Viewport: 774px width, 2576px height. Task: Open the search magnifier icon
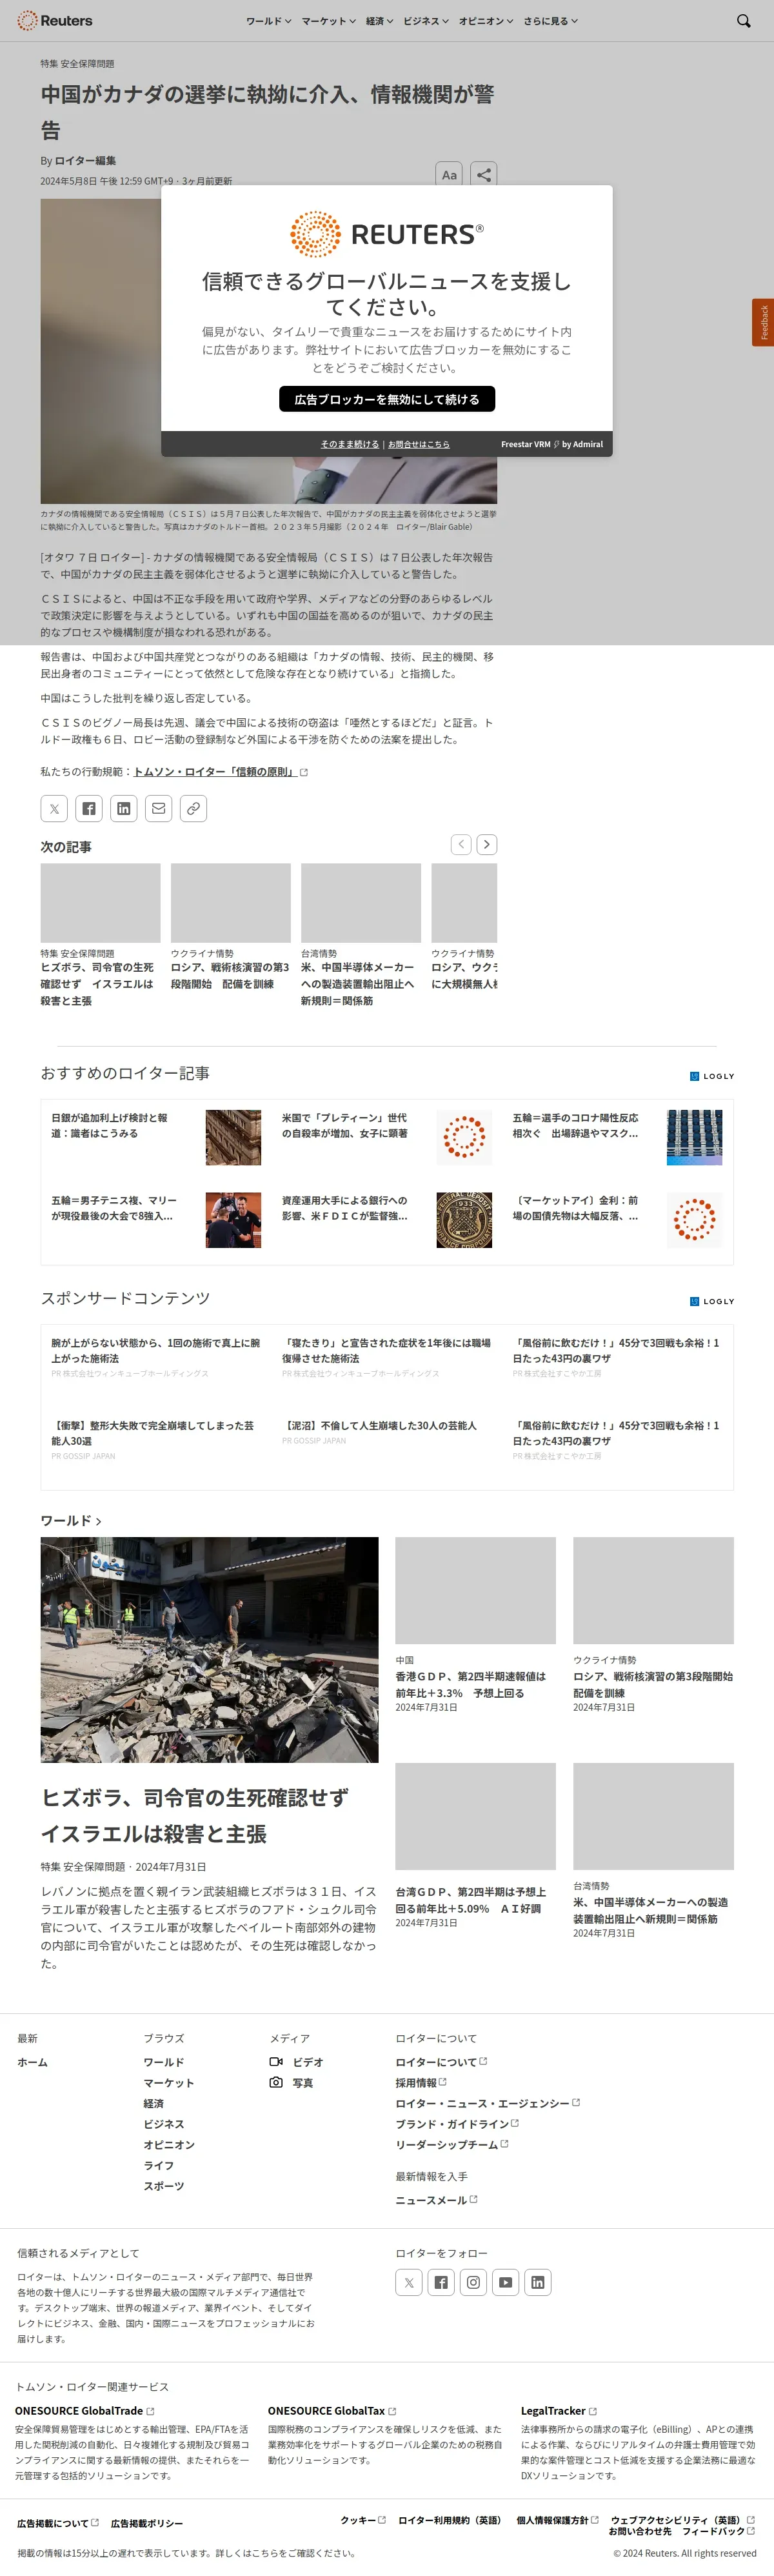coord(743,20)
